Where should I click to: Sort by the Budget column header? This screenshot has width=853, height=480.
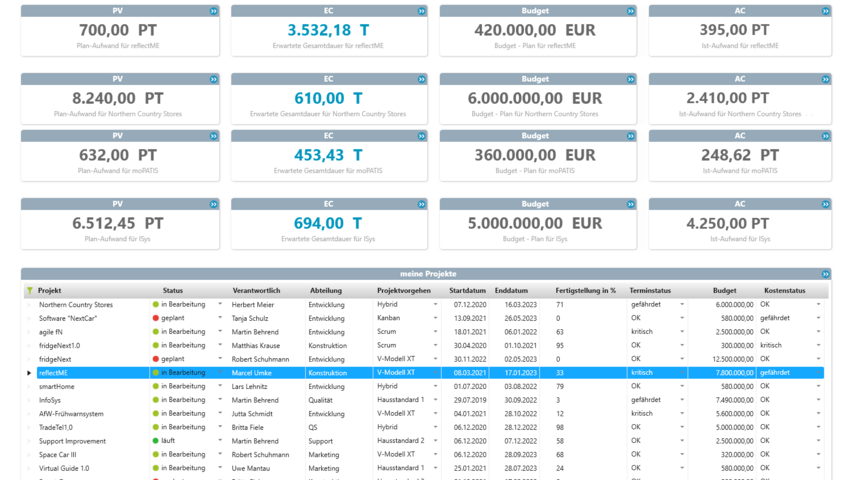pyautogui.click(x=724, y=290)
